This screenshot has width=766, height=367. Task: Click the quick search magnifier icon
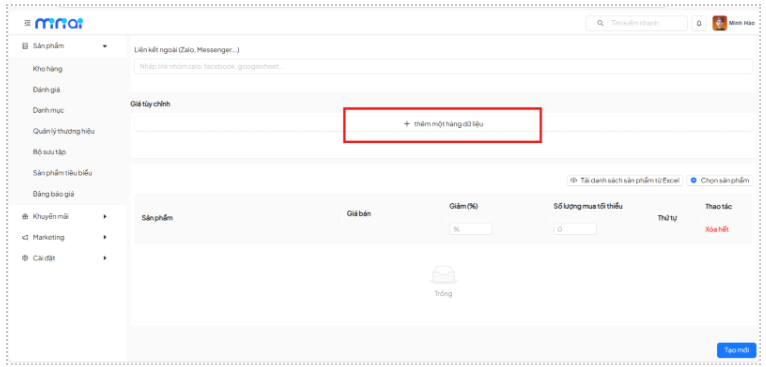[600, 23]
